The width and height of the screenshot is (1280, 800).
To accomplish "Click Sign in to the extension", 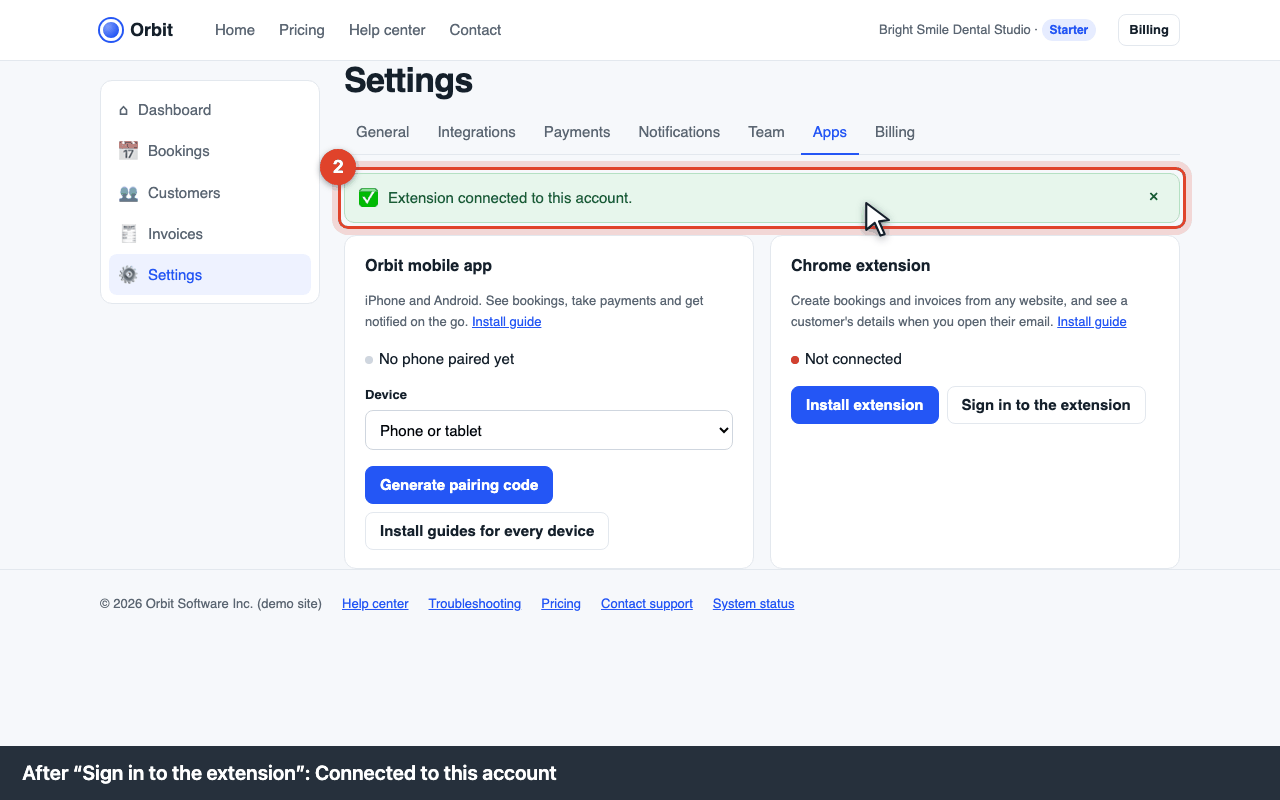I will 1046,405.
